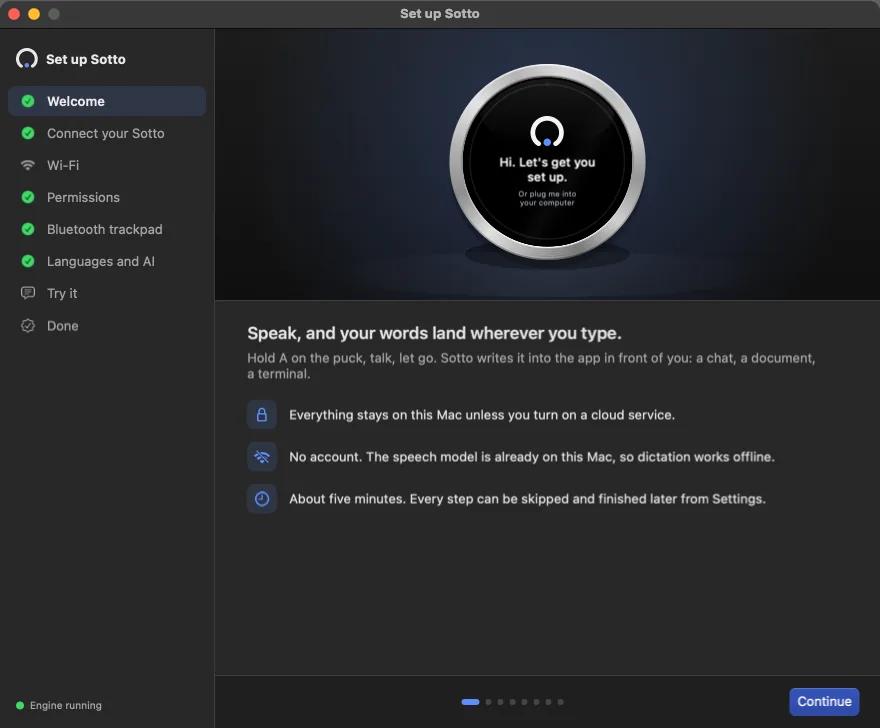Jump to the Try it step
Image resolution: width=880 pixels, height=728 pixels.
pos(107,293)
